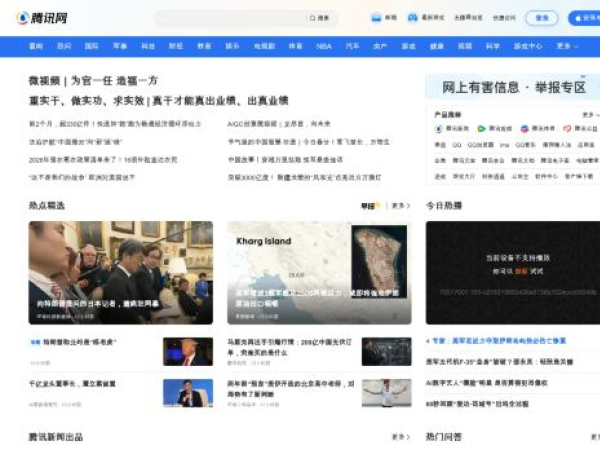Image resolution: width=600 pixels, height=450 pixels.
Task: Open the 客户端下载 product link
Action: pyautogui.click(x=579, y=176)
